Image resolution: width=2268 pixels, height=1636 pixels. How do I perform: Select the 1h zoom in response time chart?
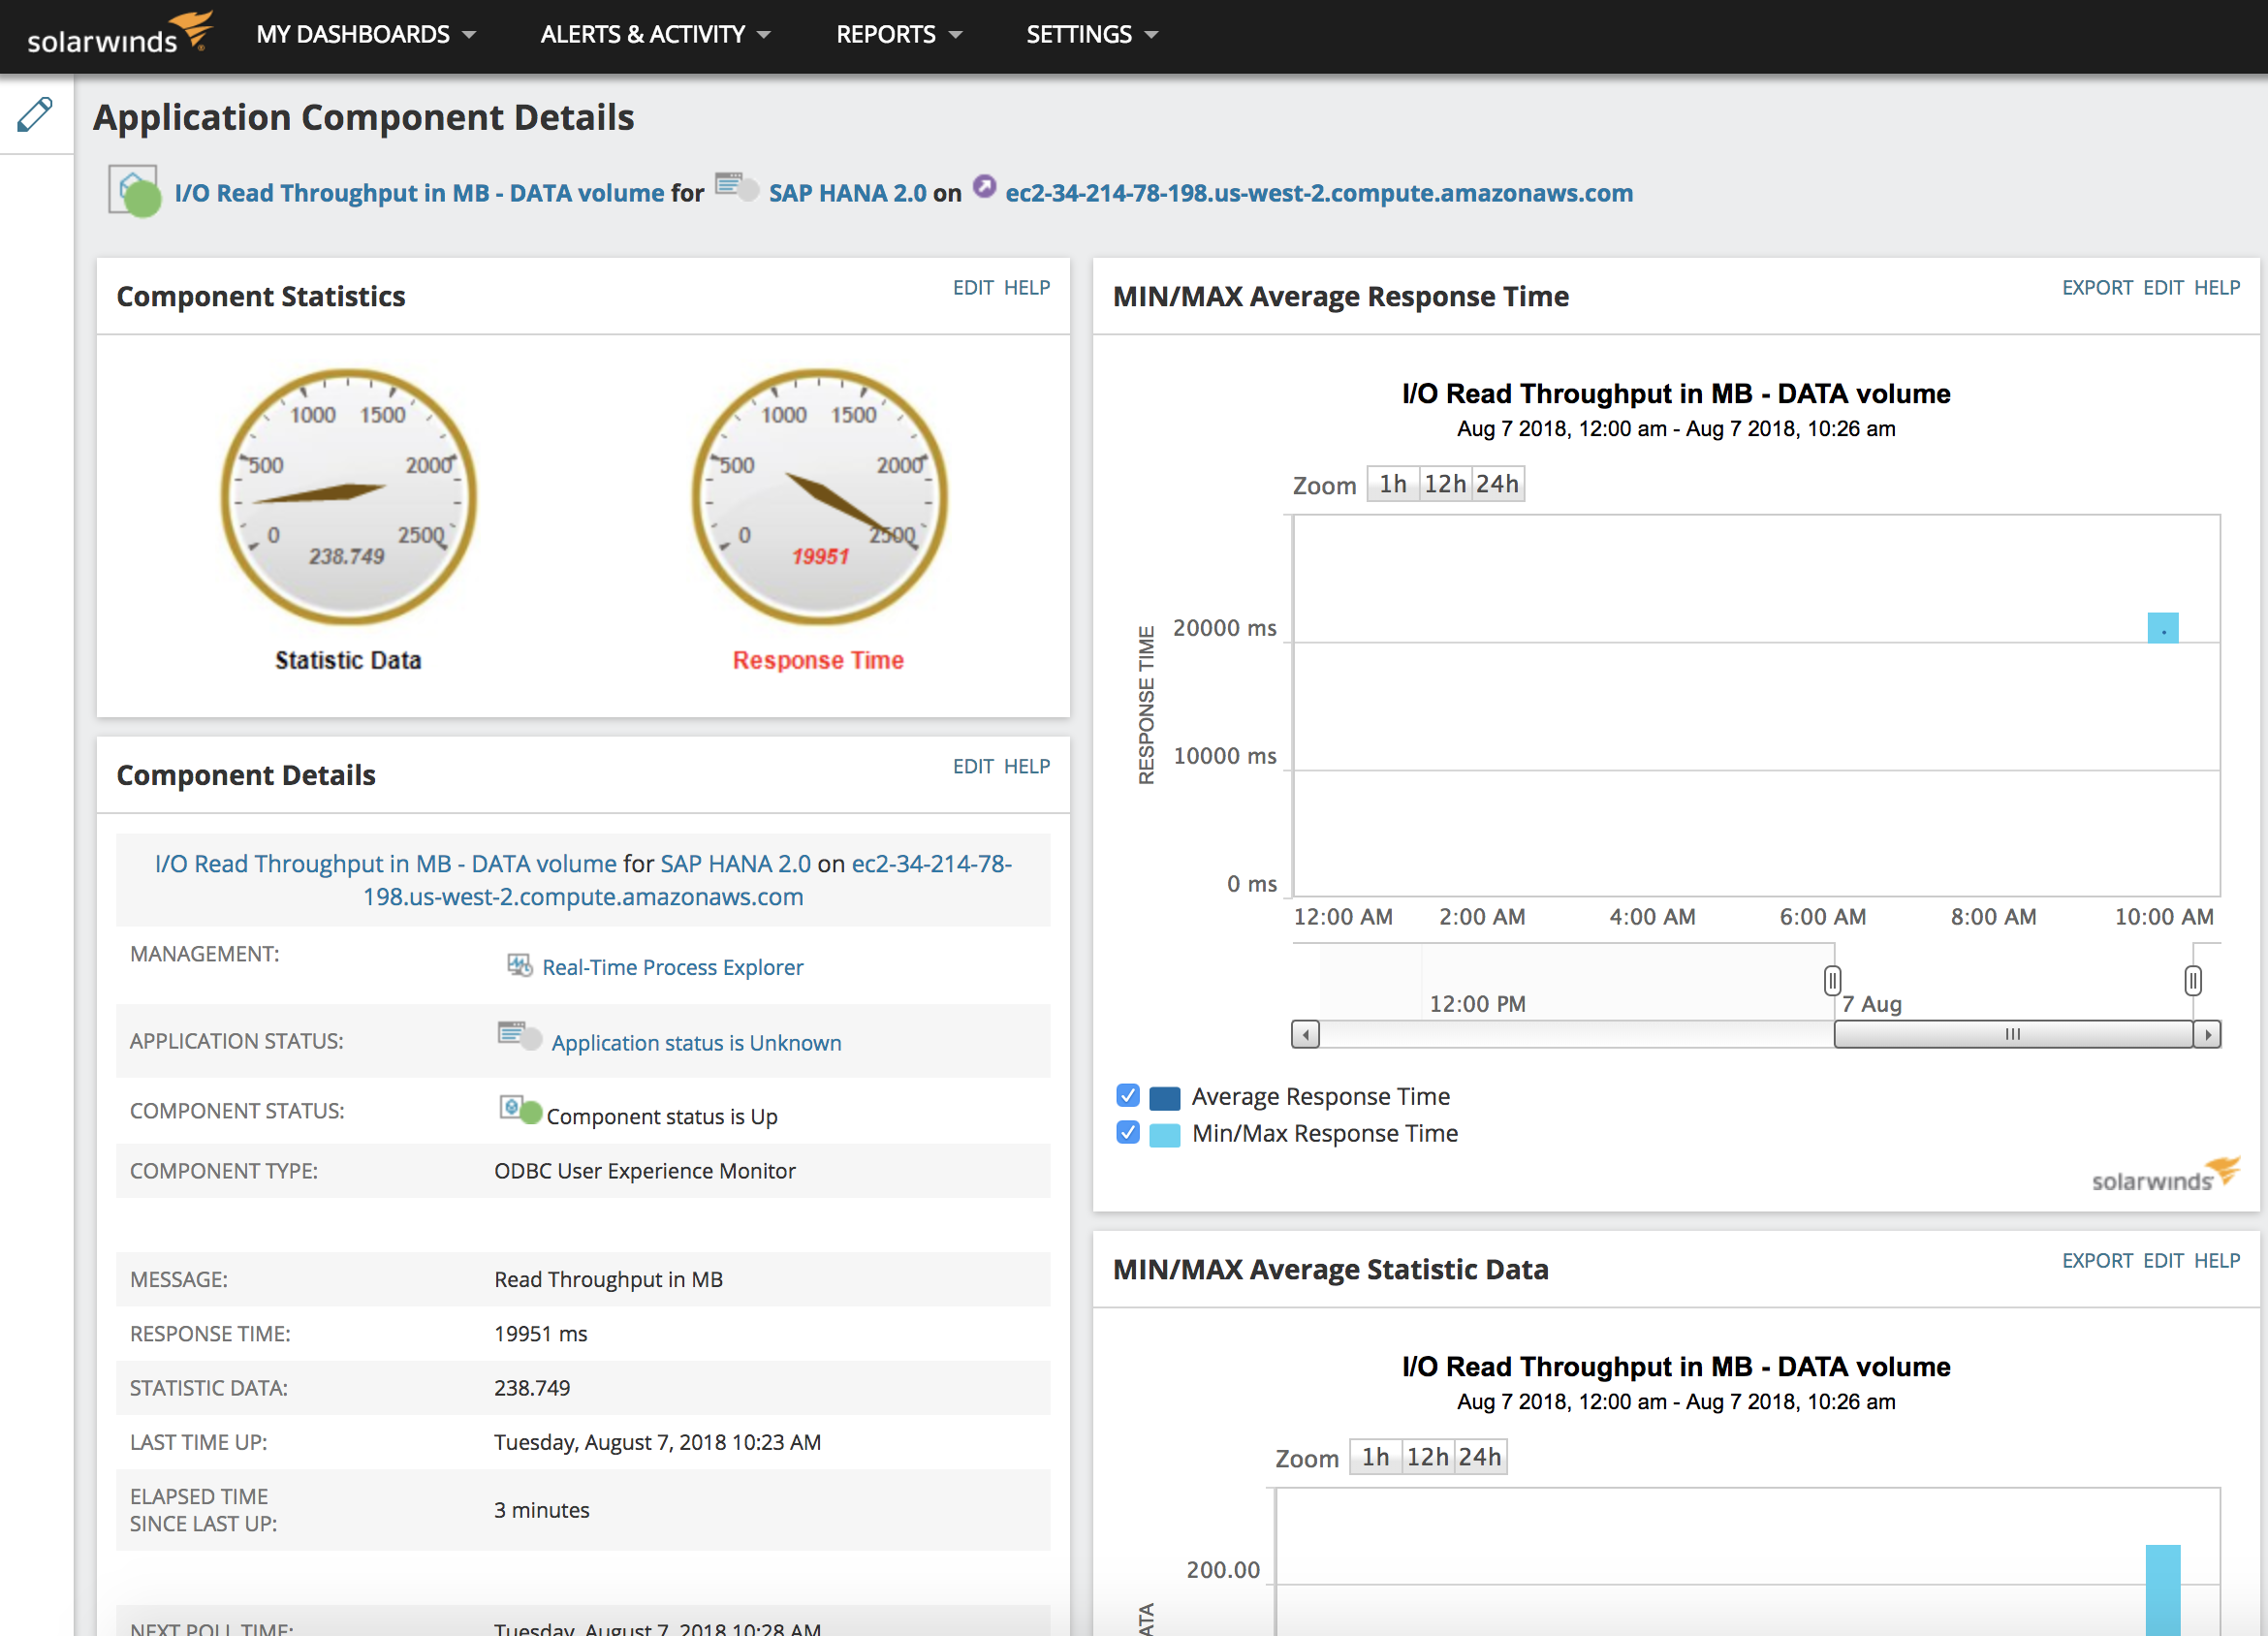click(1392, 485)
